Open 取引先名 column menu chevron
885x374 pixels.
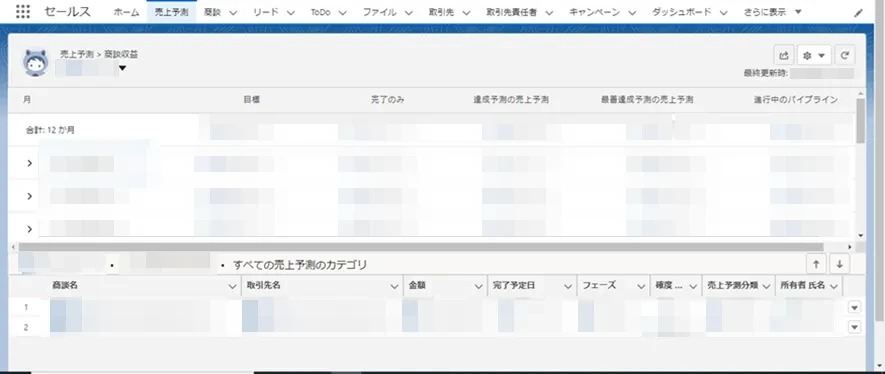tap(395, 287)
